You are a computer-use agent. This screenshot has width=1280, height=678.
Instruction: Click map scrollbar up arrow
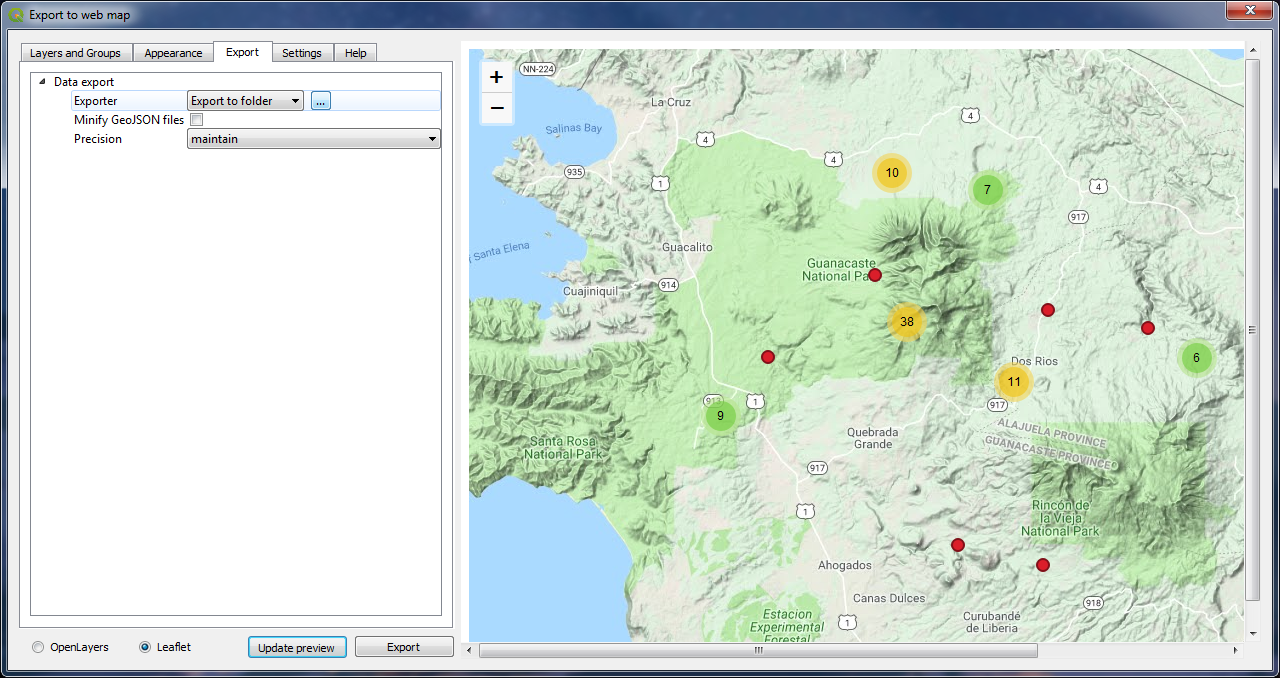1252,49
